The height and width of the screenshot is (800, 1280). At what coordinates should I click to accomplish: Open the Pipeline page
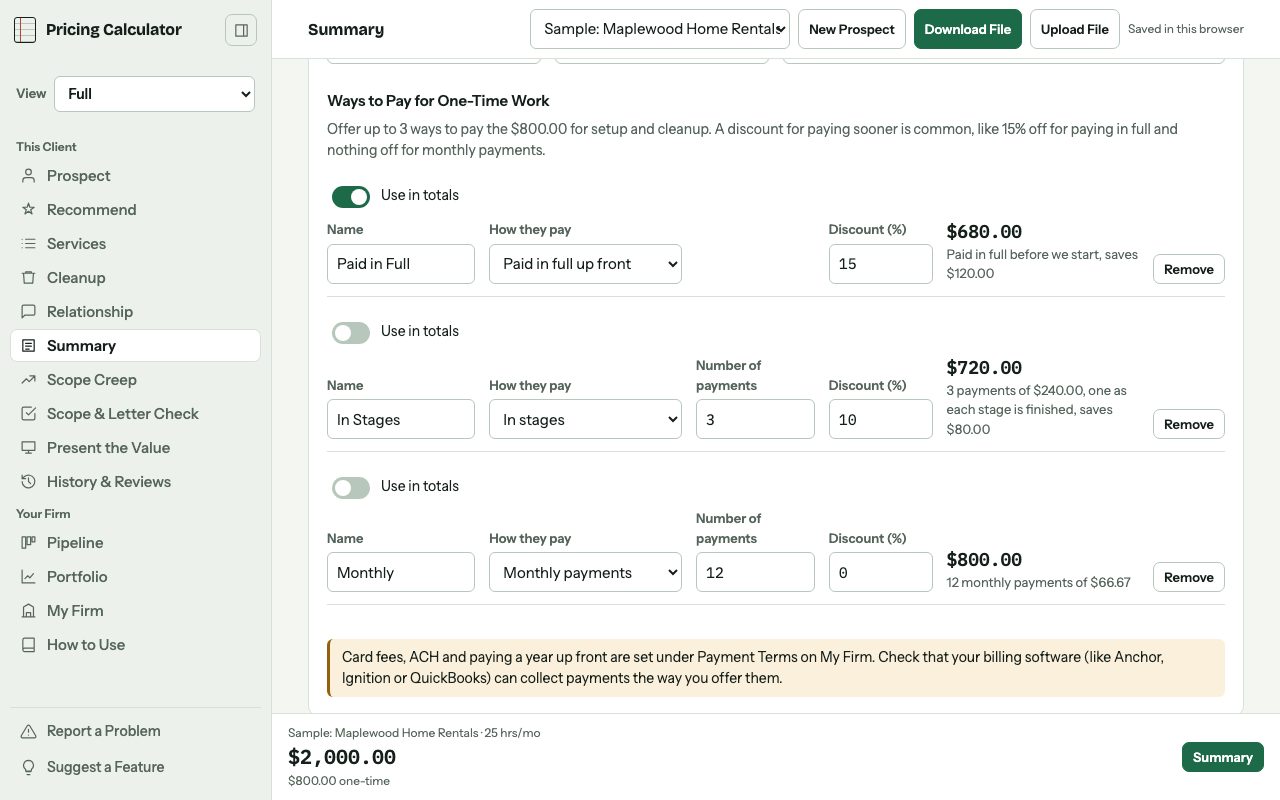click(135, 543)
